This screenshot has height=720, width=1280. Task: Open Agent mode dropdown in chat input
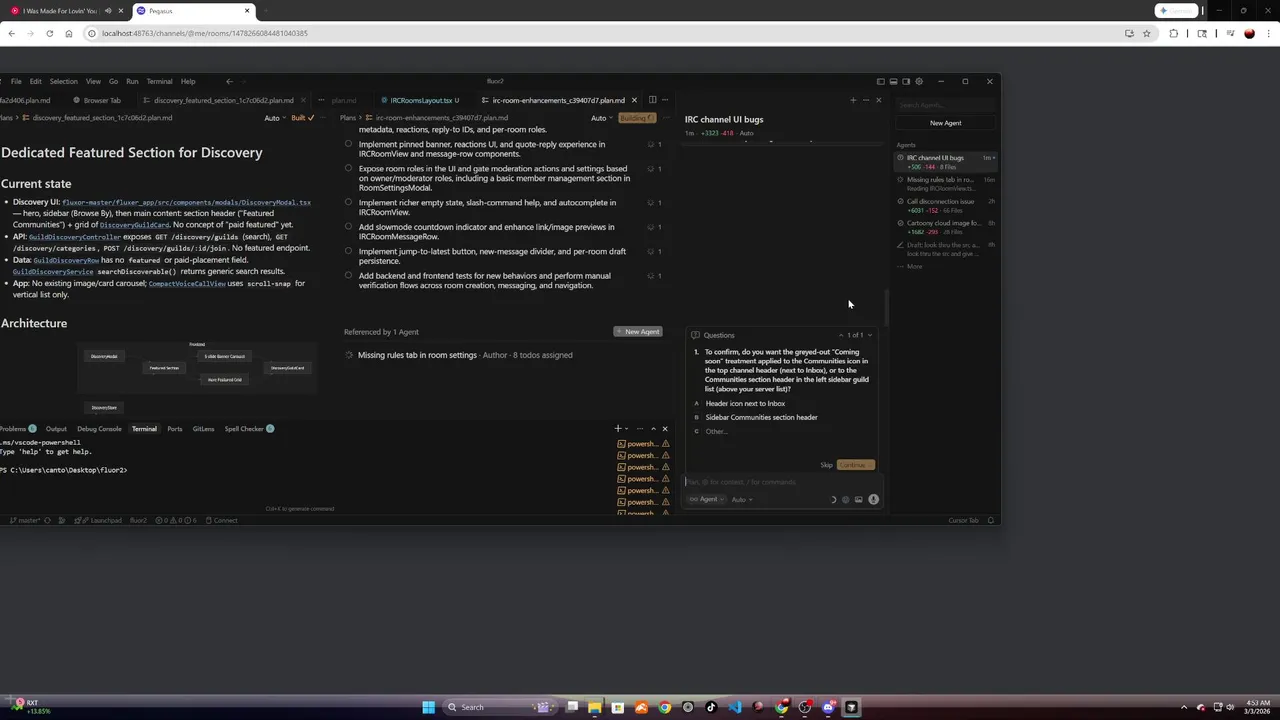(x=706, y=499)
